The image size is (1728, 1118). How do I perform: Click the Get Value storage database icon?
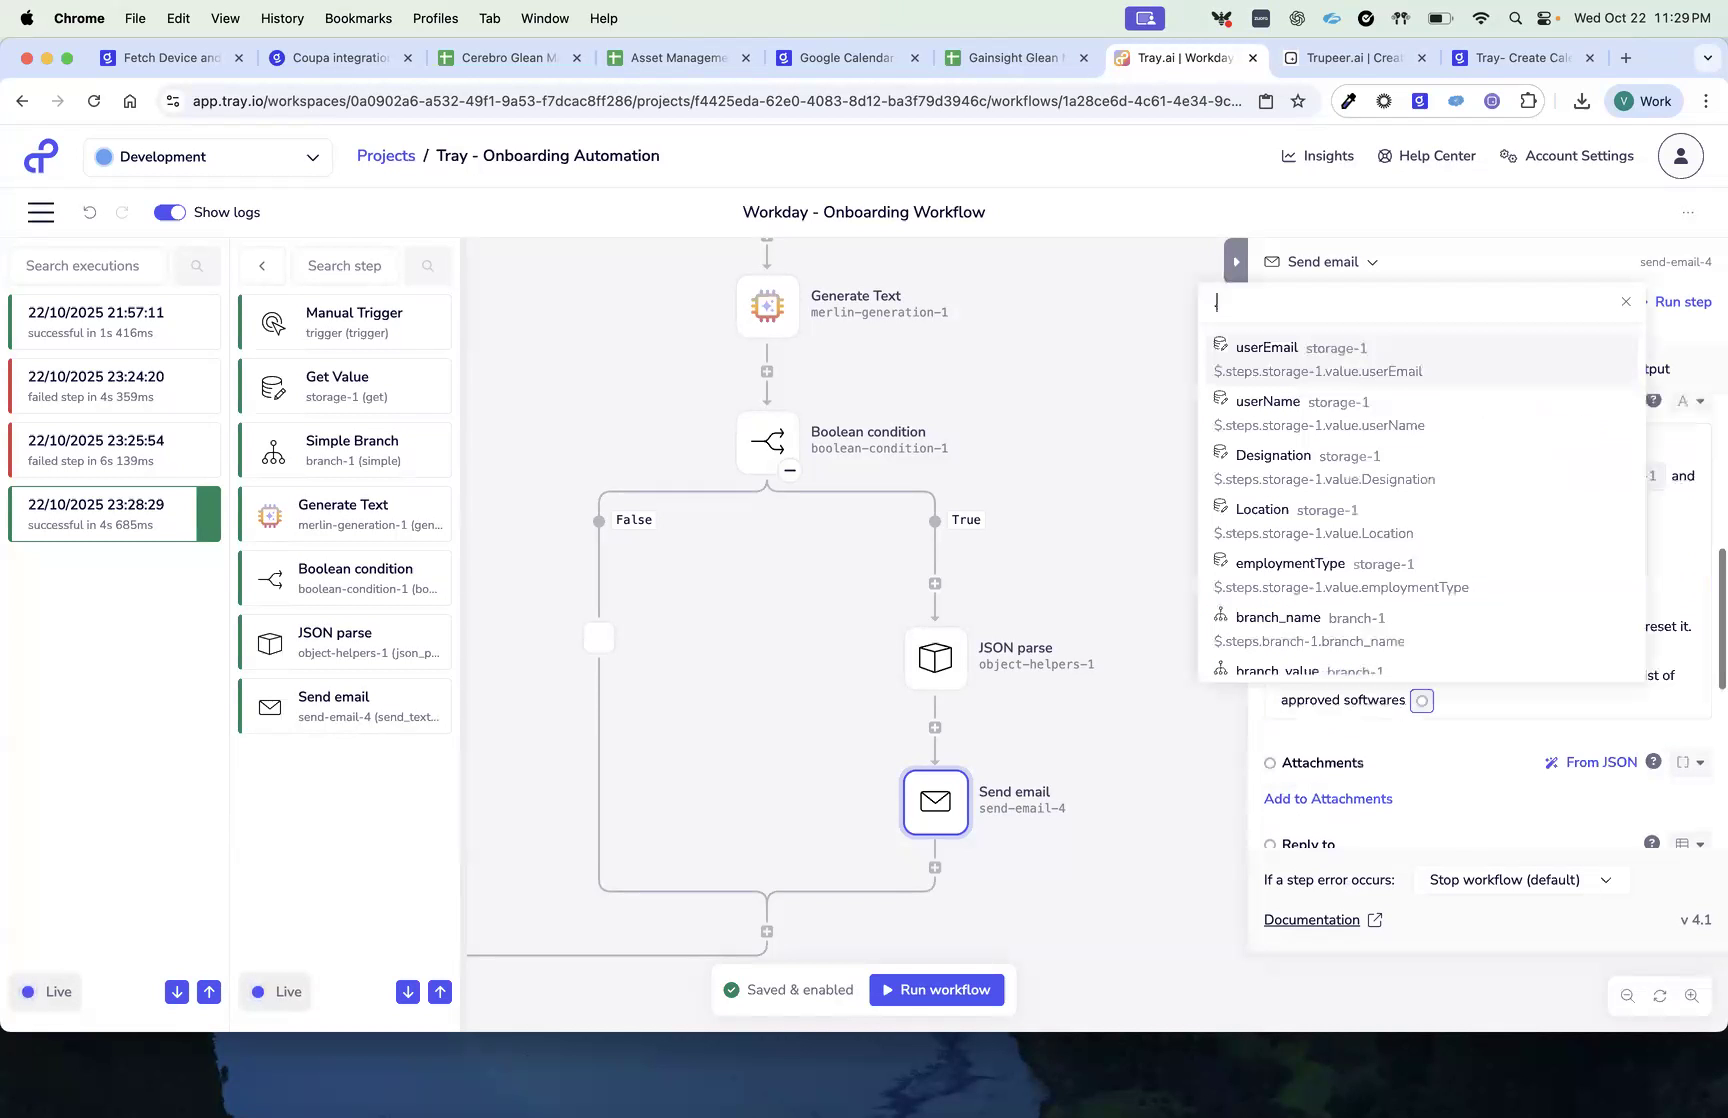271,385
